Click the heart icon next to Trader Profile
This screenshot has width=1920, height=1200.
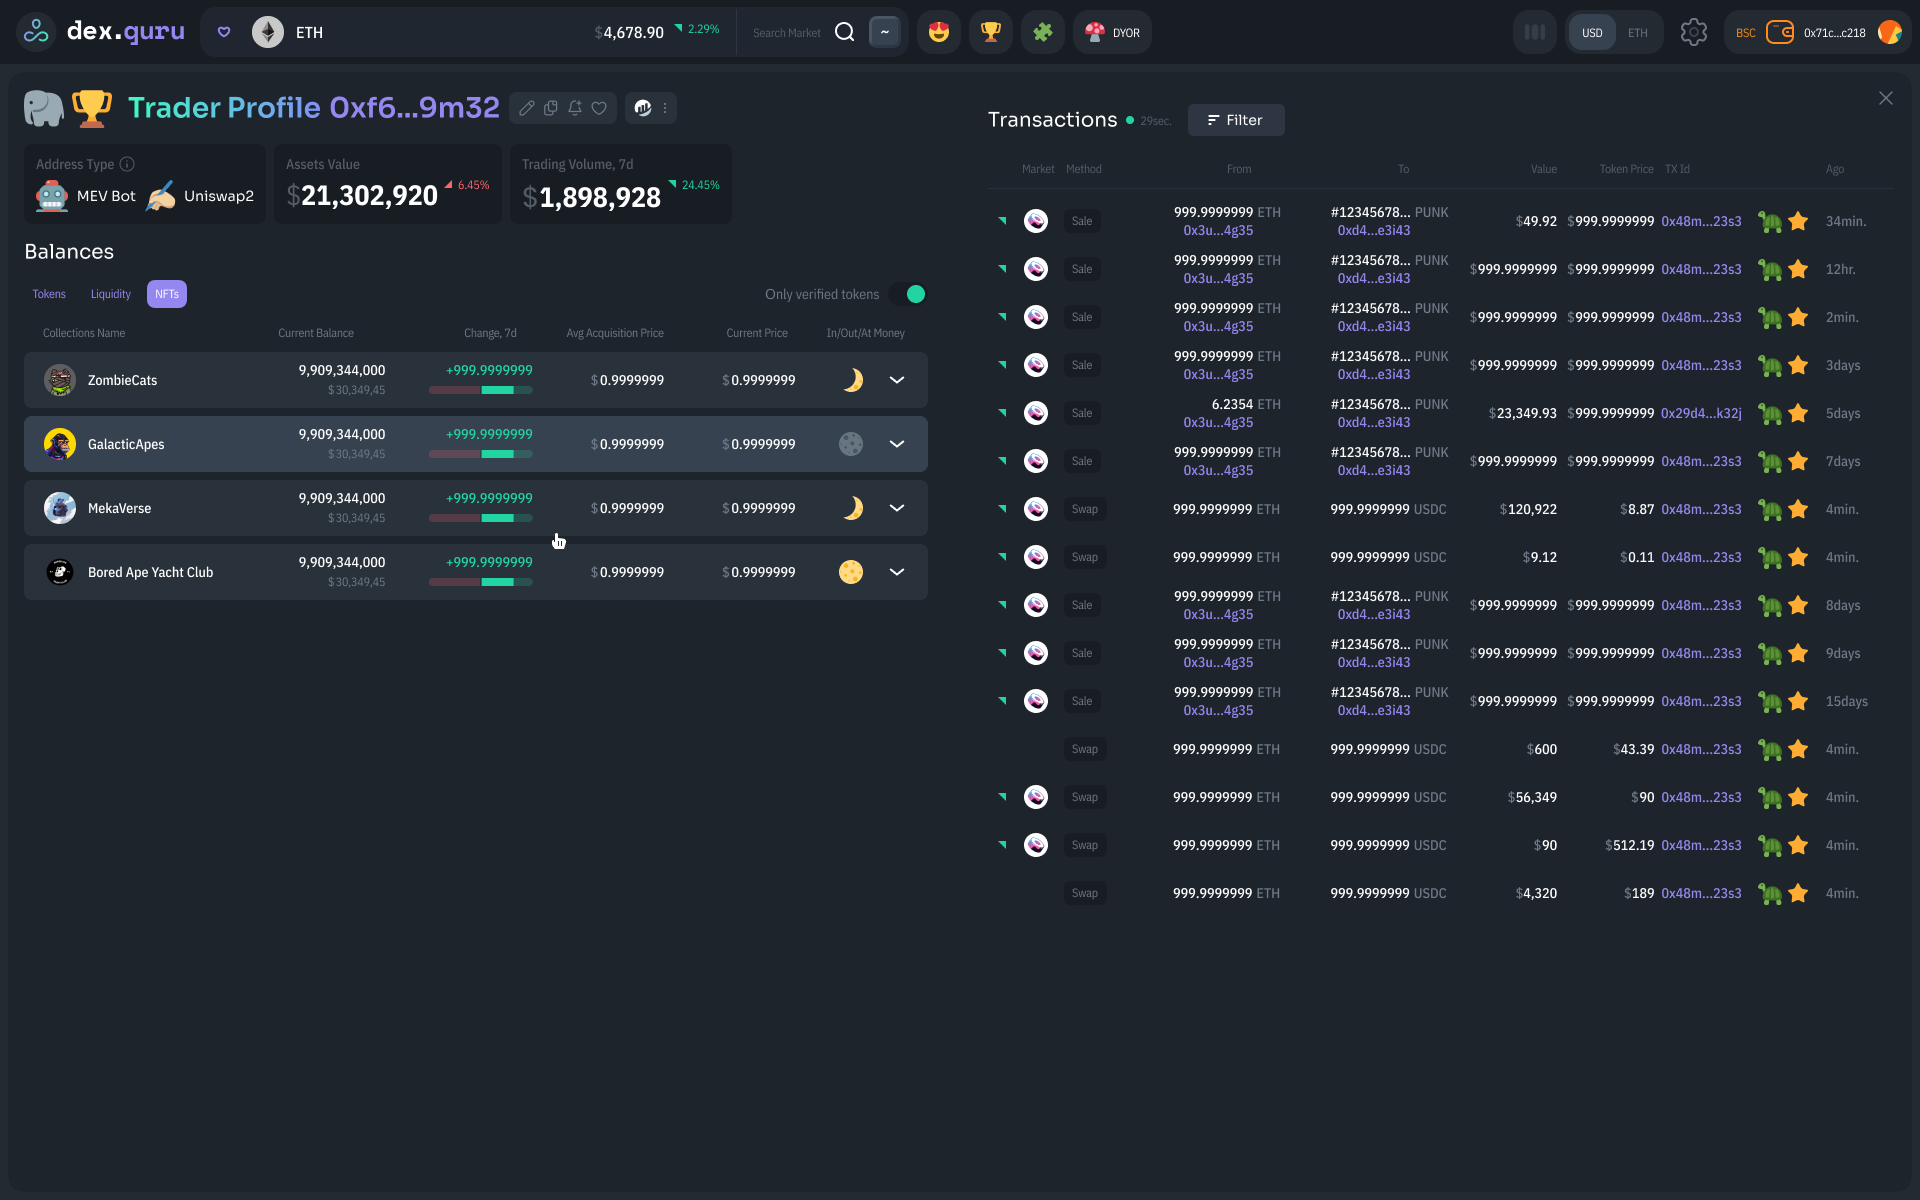599,108
